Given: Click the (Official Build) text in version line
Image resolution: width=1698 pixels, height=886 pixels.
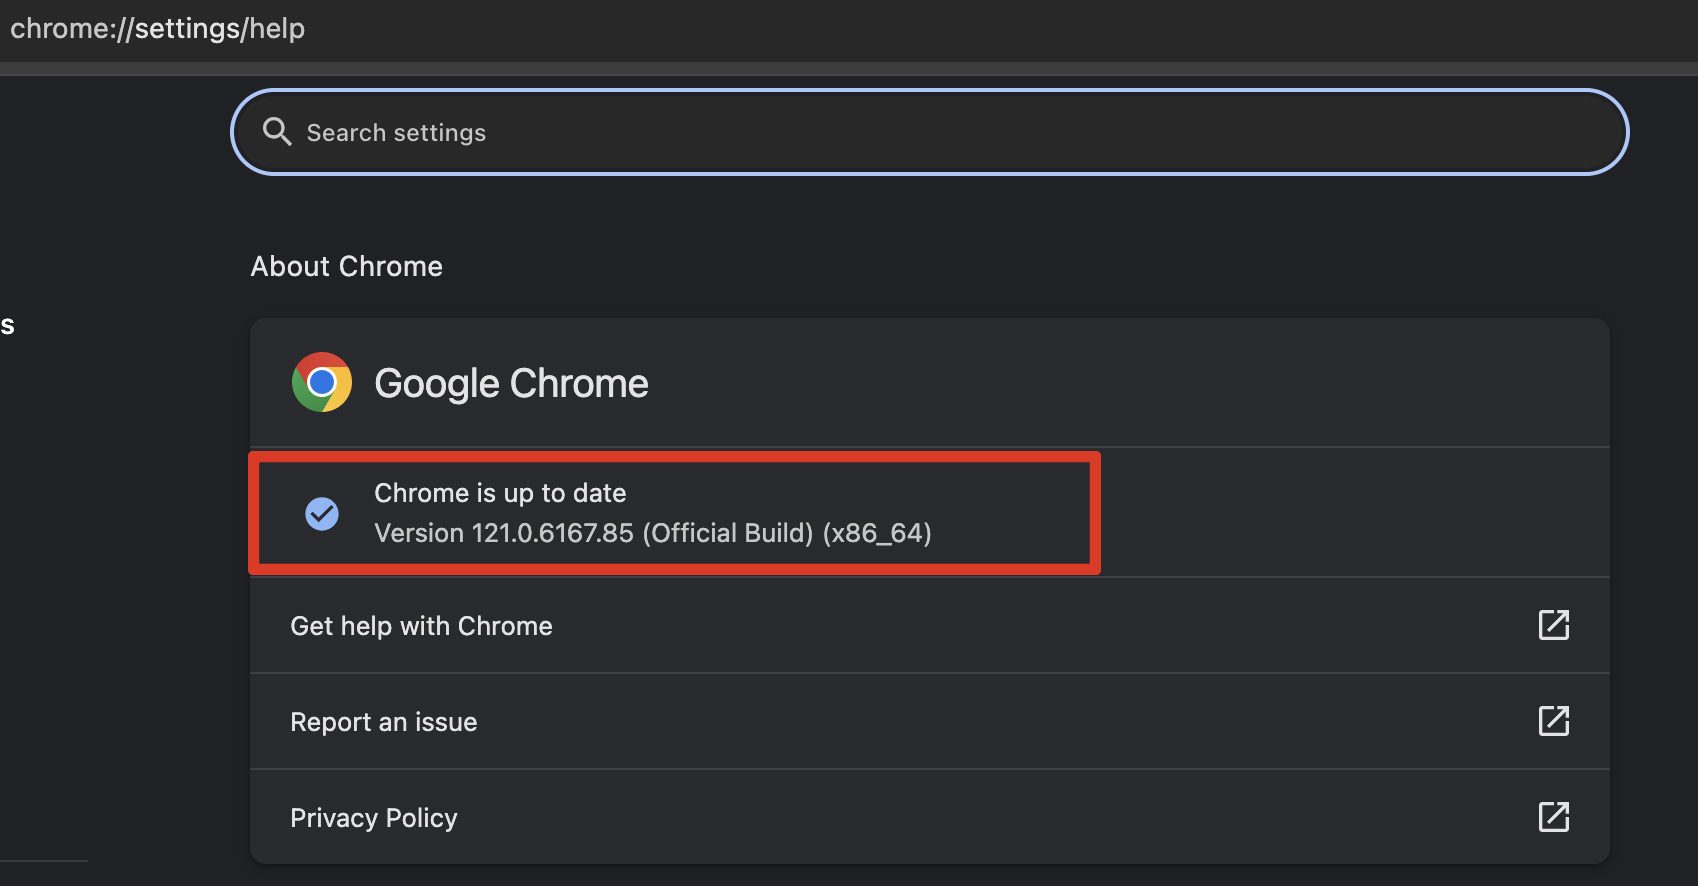Looking at the screenshot, I should [x=728, y=533].
